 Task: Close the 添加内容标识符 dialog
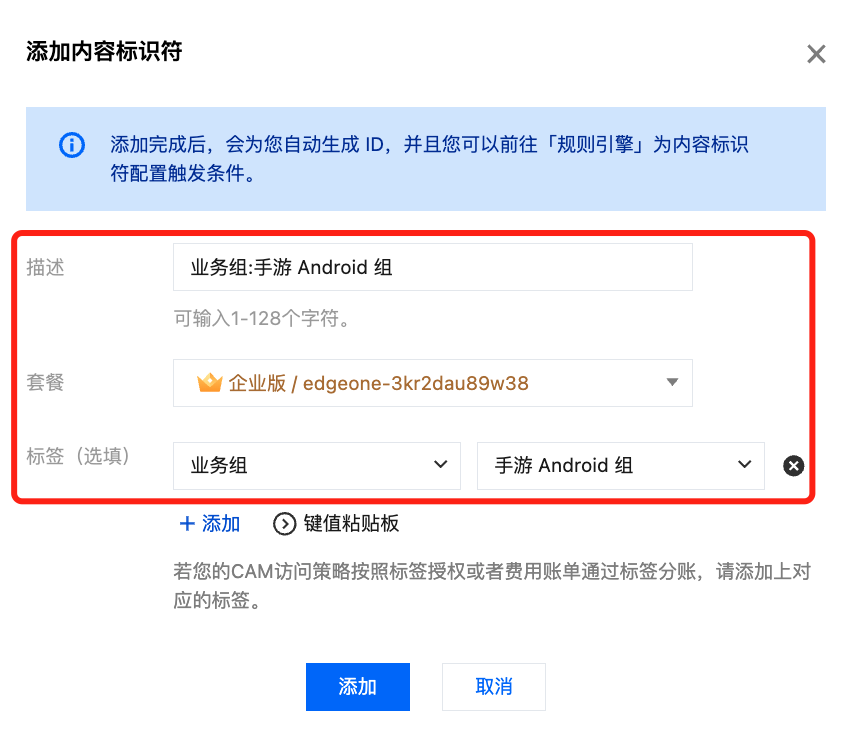click(816, 54)
